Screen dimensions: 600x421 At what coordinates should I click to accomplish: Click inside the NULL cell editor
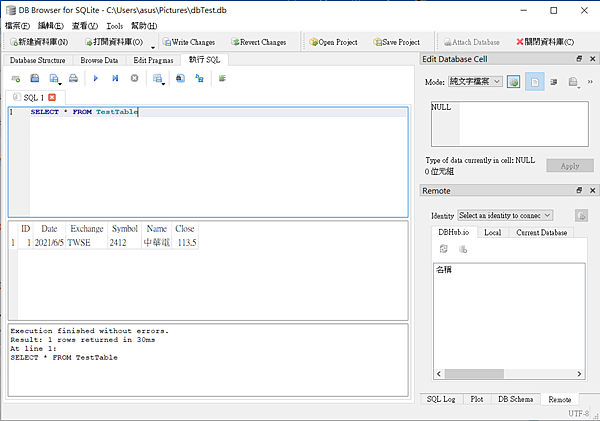pos(510,124)
